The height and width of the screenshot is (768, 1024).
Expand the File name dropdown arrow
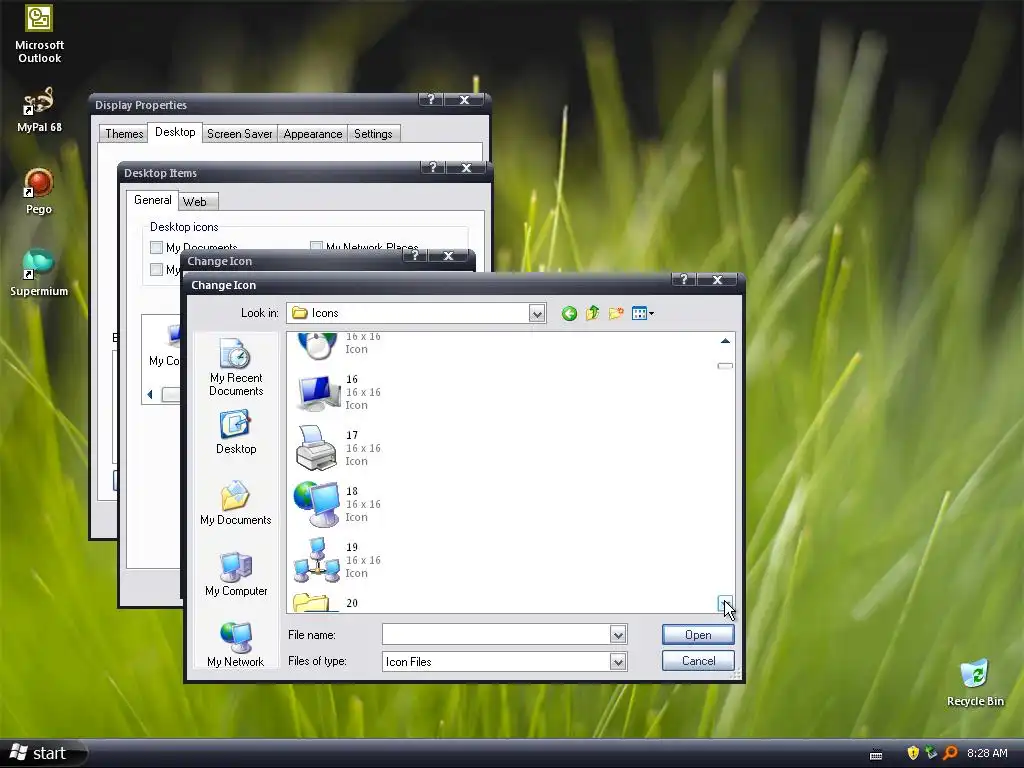click(618, 634)
